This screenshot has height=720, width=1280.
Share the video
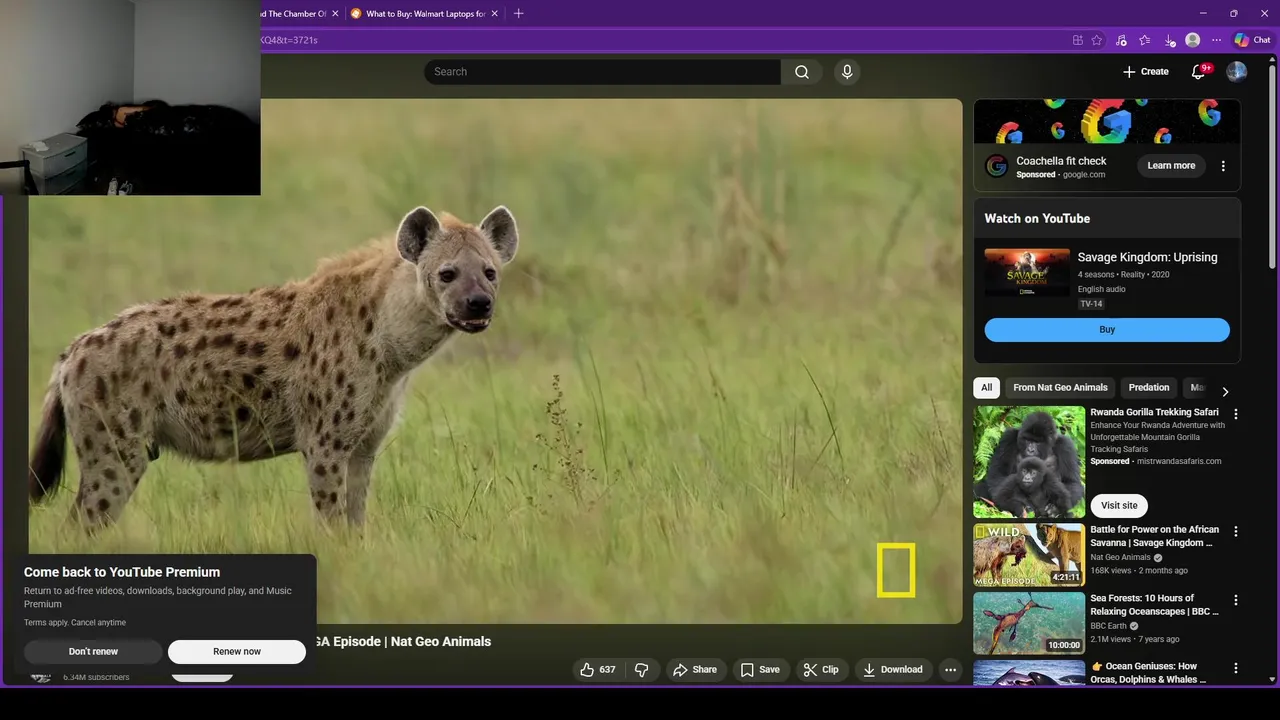[x=694, y=670]
